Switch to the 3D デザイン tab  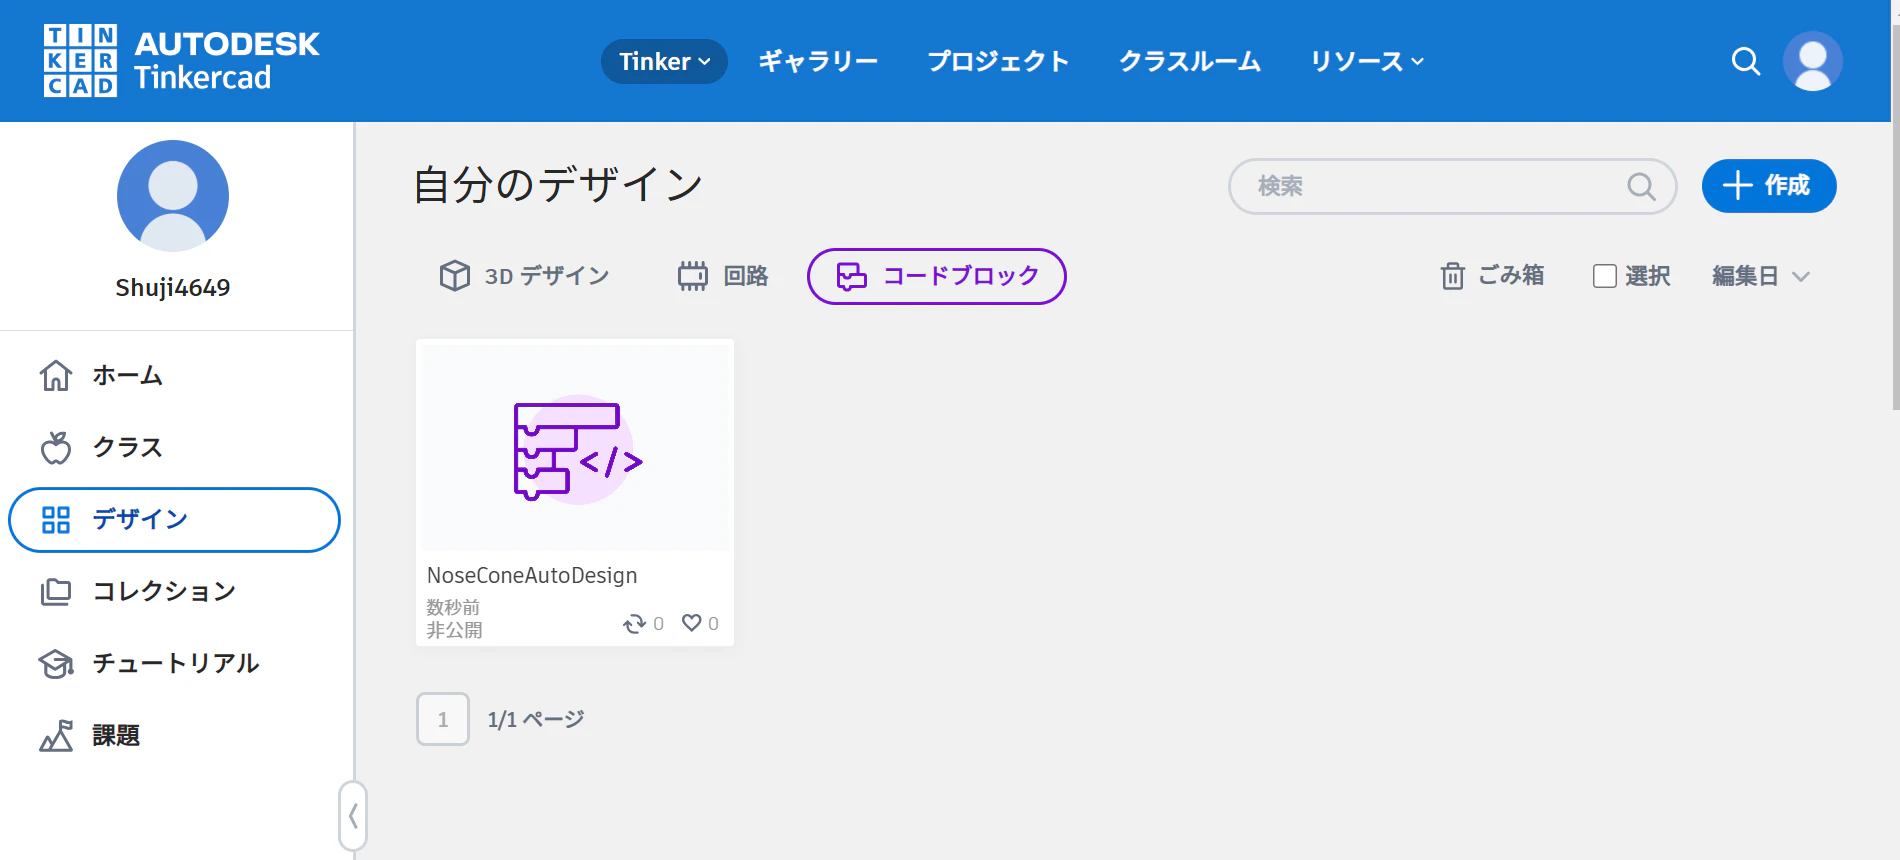pos(524,276)
